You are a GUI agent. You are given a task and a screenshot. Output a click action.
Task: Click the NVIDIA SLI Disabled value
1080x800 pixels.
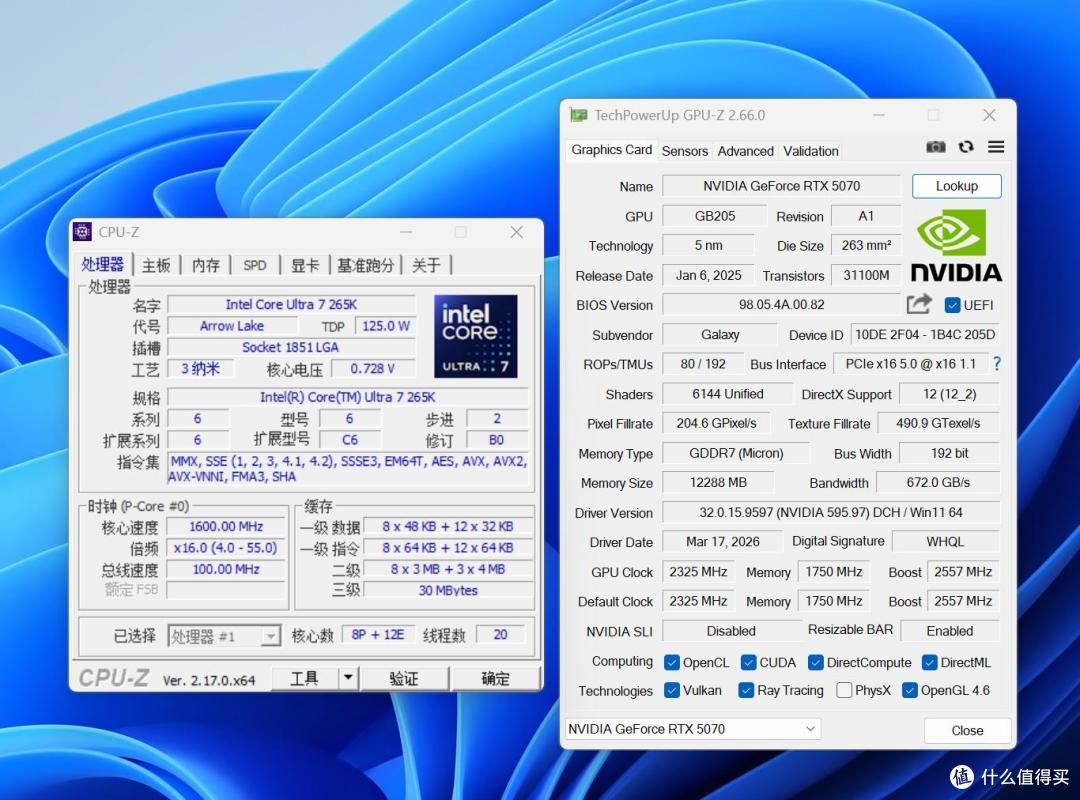pyautogui.click(x=731, y=630)
